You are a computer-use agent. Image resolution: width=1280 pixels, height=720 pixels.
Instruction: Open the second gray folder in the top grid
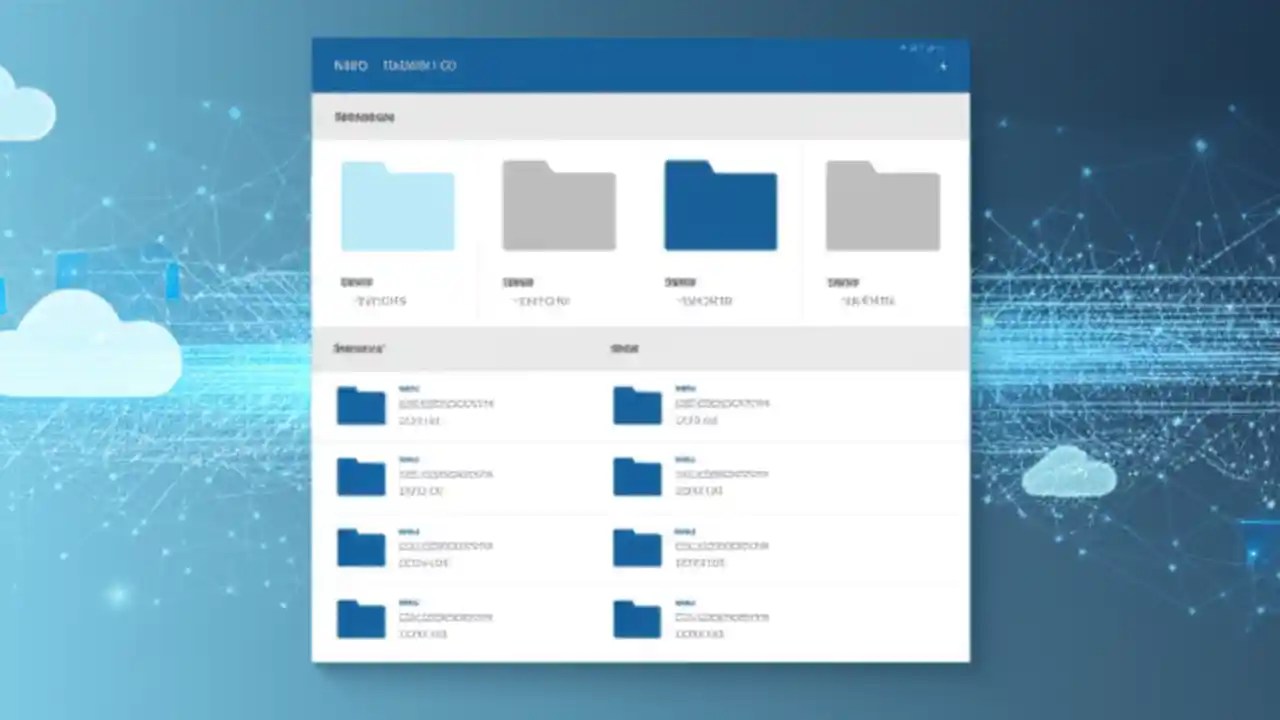[x=558, y=205]
